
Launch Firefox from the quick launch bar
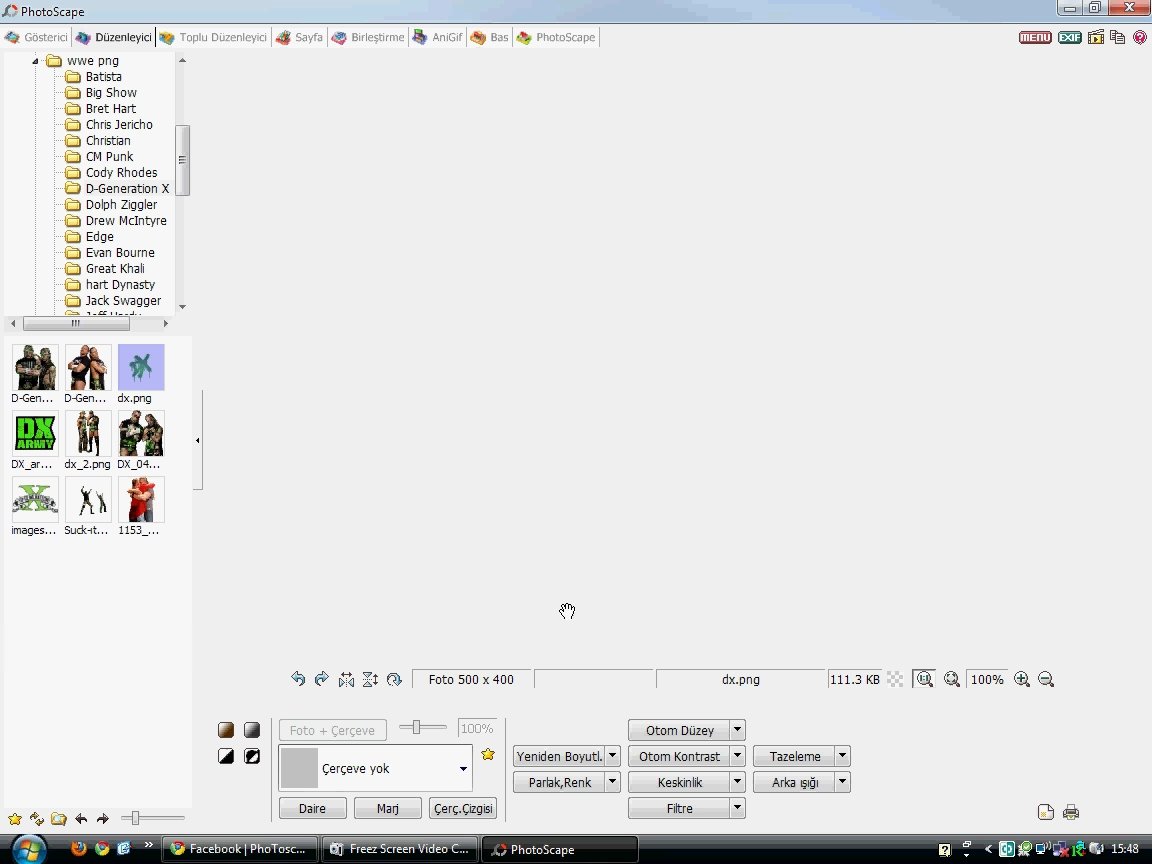coord(79,849)
